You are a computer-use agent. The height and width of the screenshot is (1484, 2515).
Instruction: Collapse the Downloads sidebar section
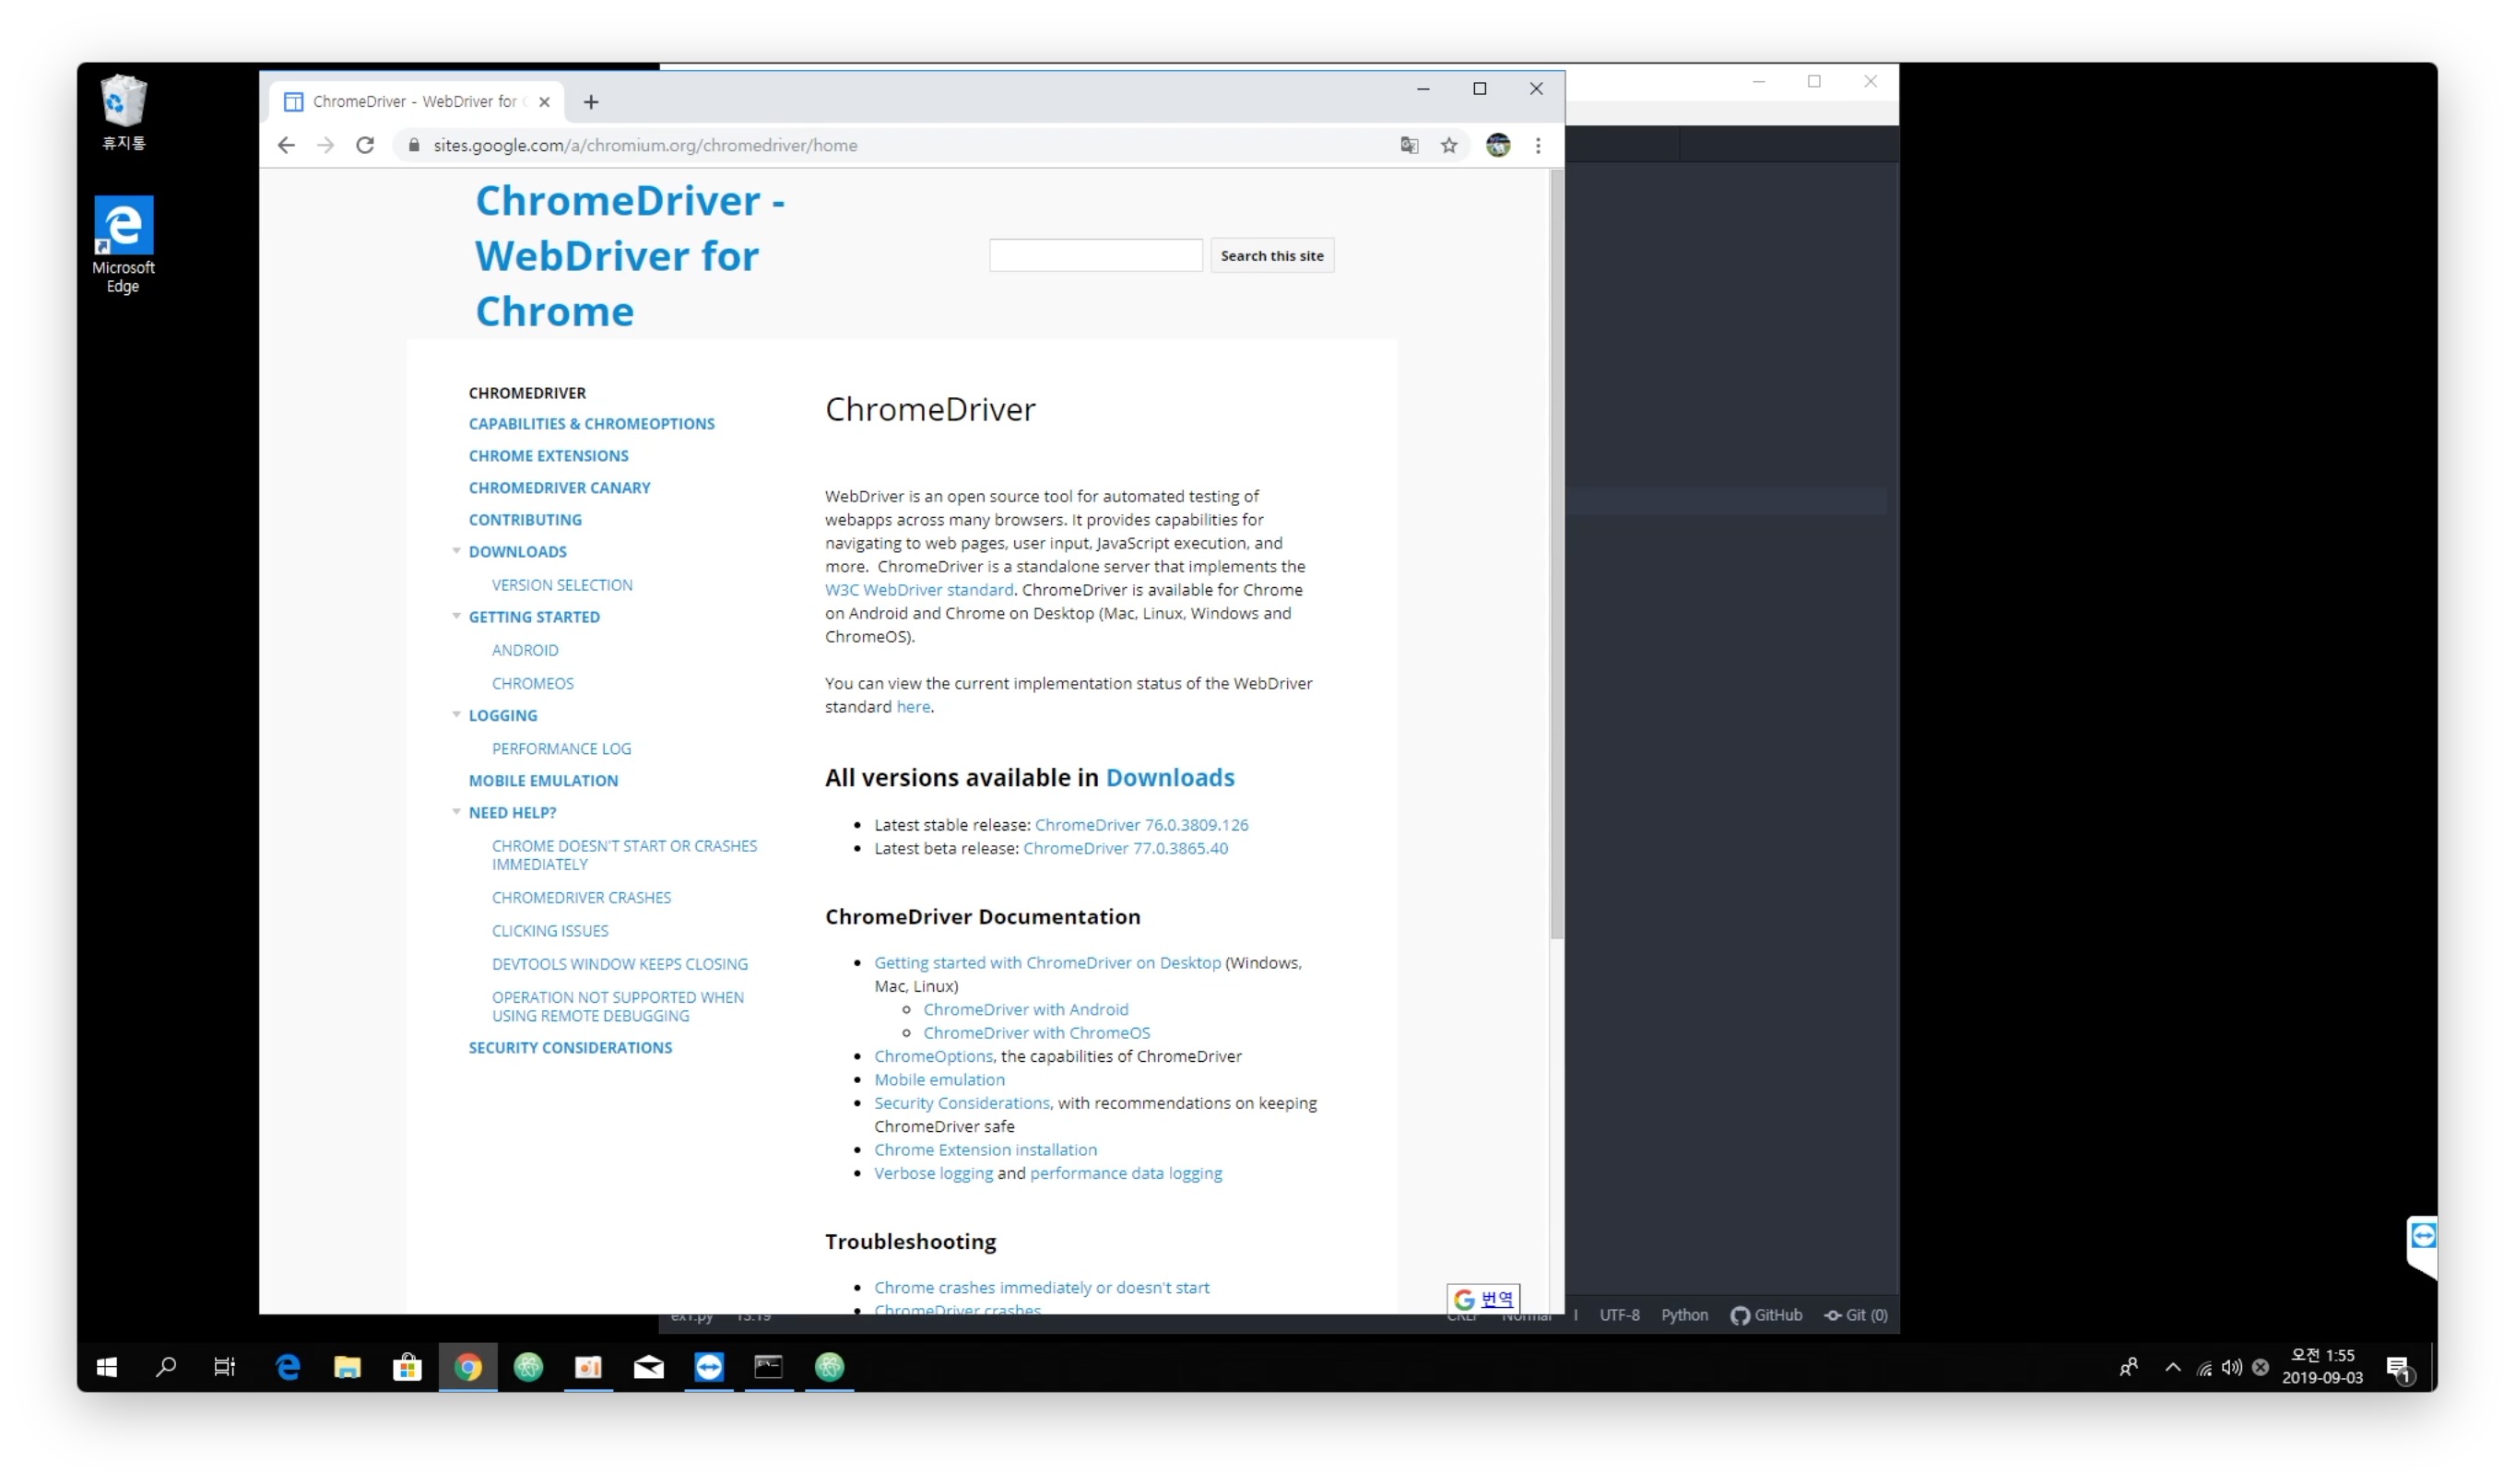click(456, 551)
